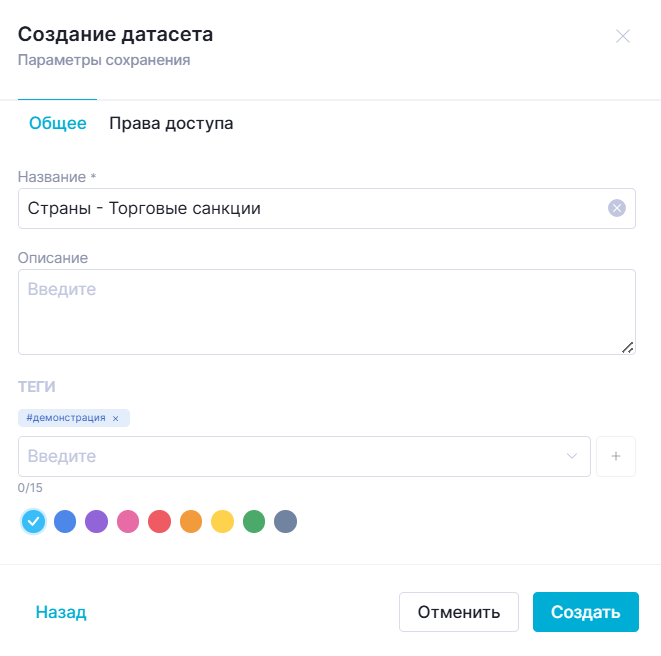Click the Отменить button

(458, 612)
